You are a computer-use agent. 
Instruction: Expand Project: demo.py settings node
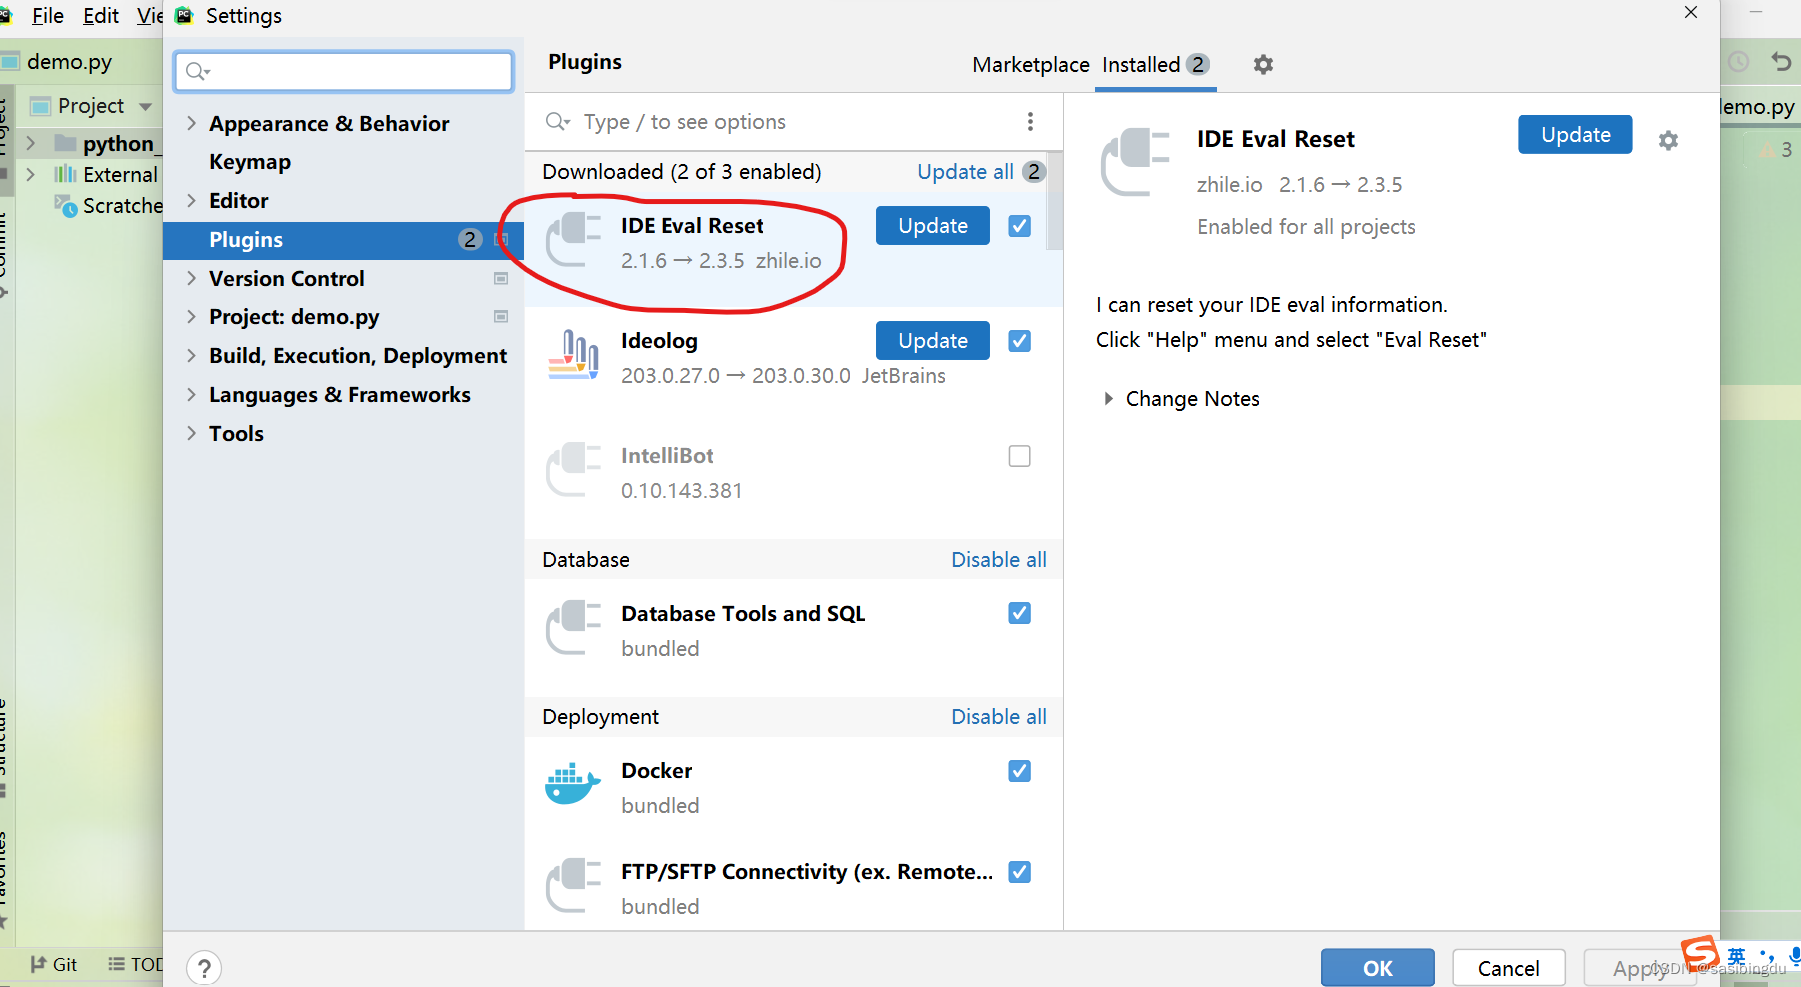[x=191, y=317]
